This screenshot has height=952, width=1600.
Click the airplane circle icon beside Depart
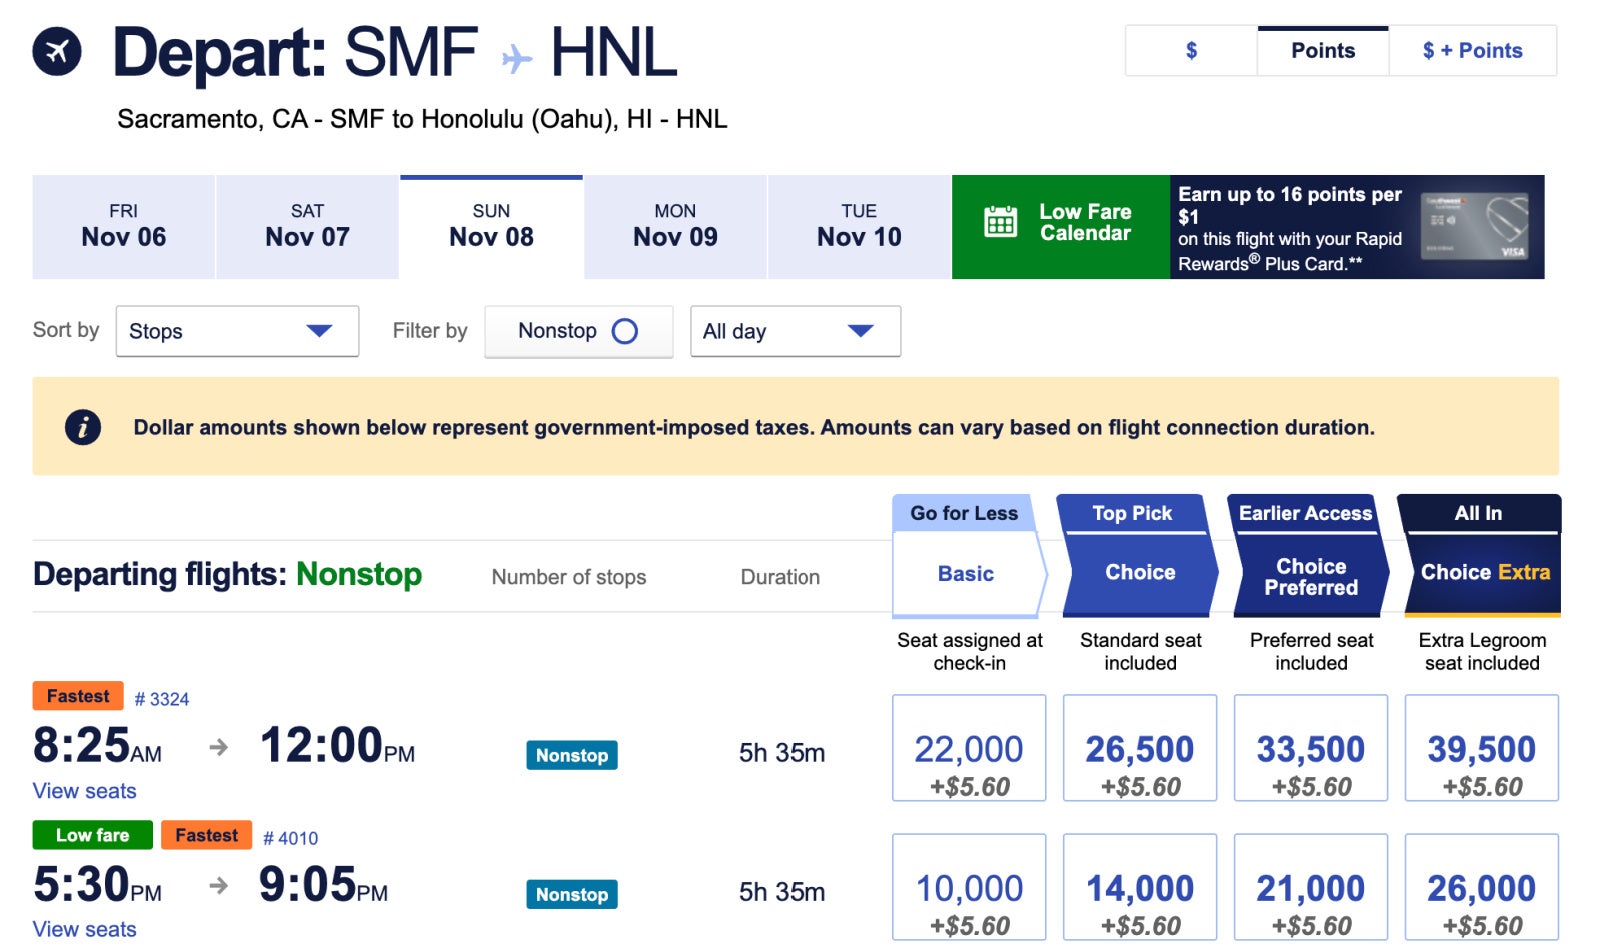(57, 52)
